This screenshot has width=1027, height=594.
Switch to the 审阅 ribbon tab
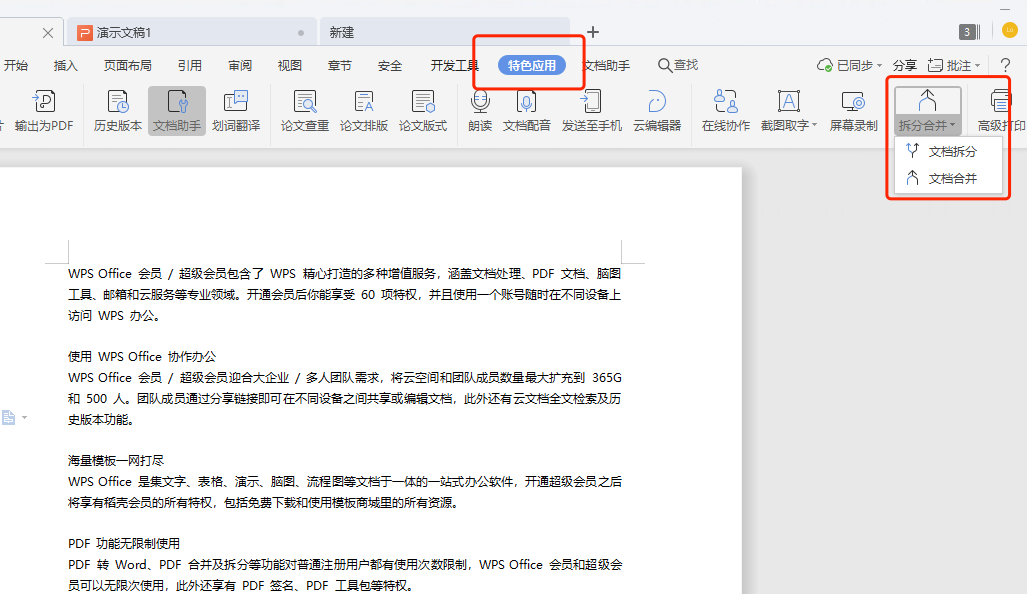click(240, 66)
